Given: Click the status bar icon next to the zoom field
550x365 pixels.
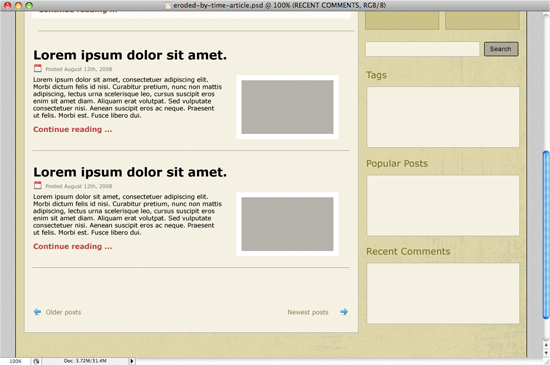Looking at the screenshot, I should click(36, 361).
